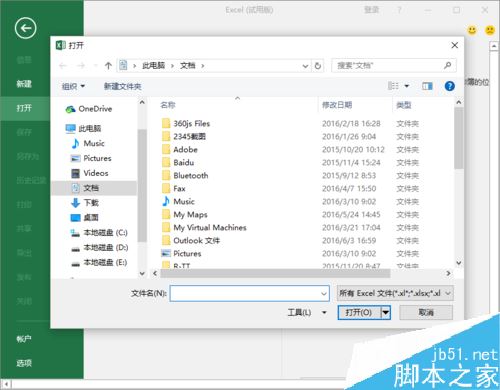Screen dimensions: 500x390
Task: Open 选项 in Excel backstage menu
Action: (x=24, y=363)
